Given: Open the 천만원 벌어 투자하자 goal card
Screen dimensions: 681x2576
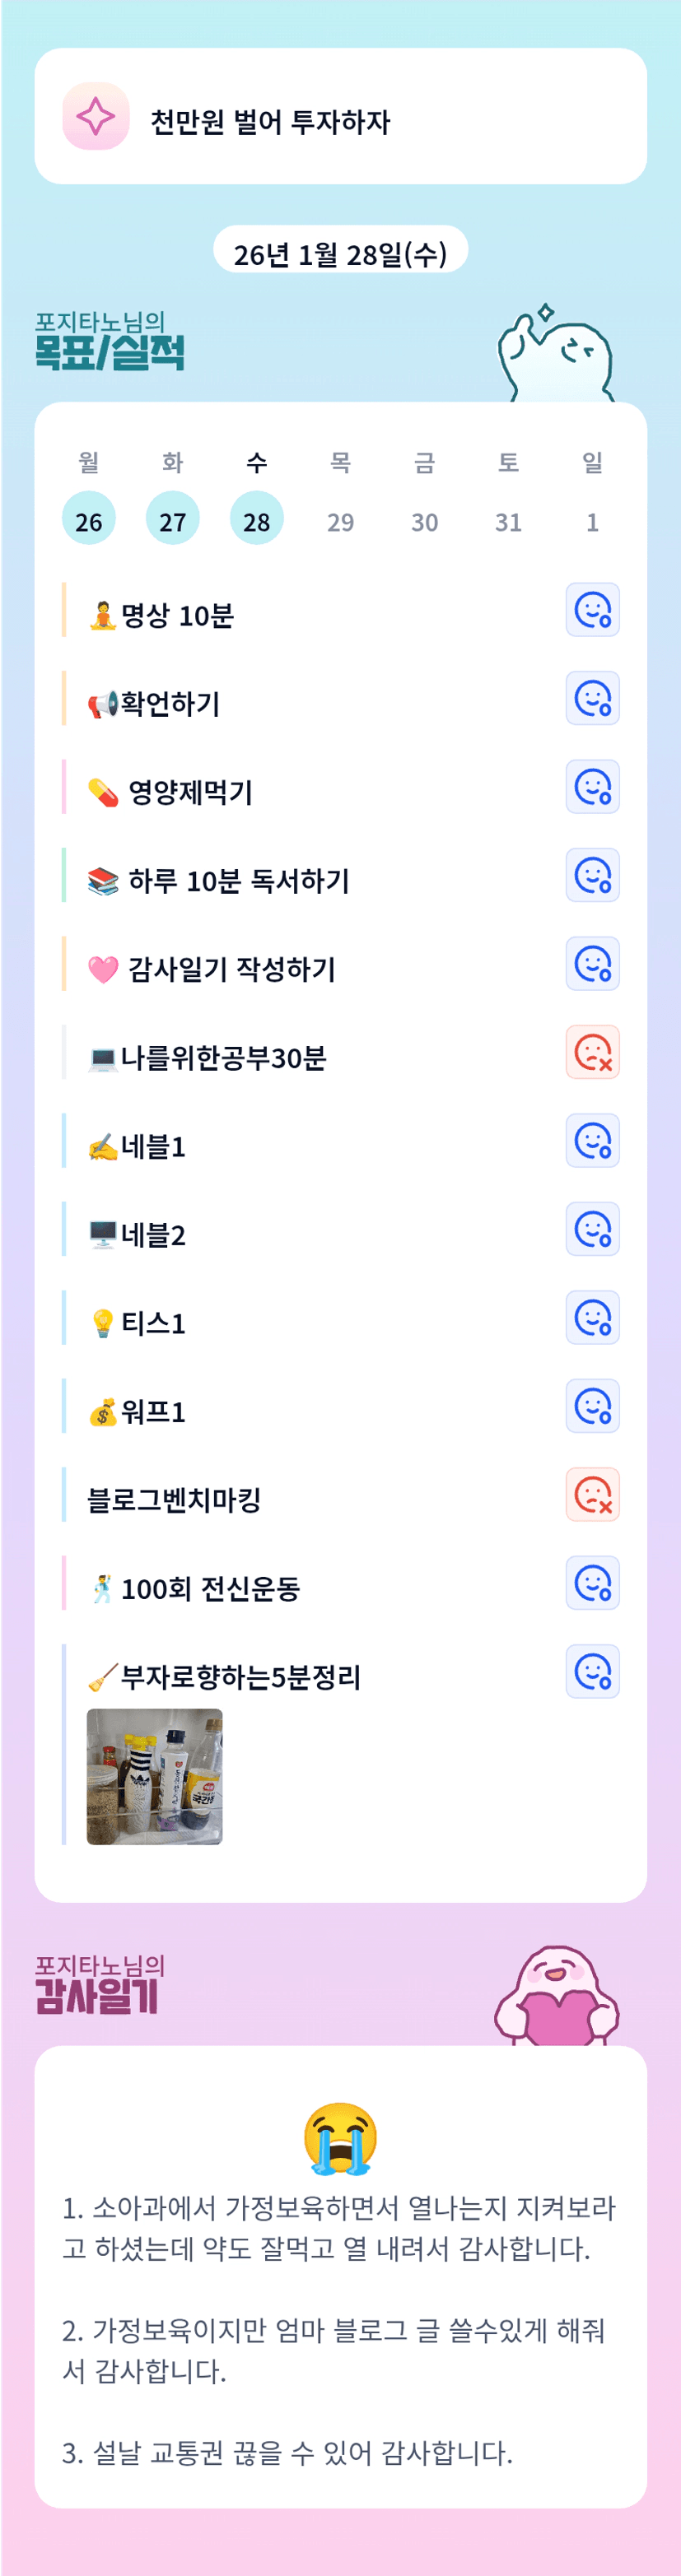Looking at the screenshot, I should point(340,117).
